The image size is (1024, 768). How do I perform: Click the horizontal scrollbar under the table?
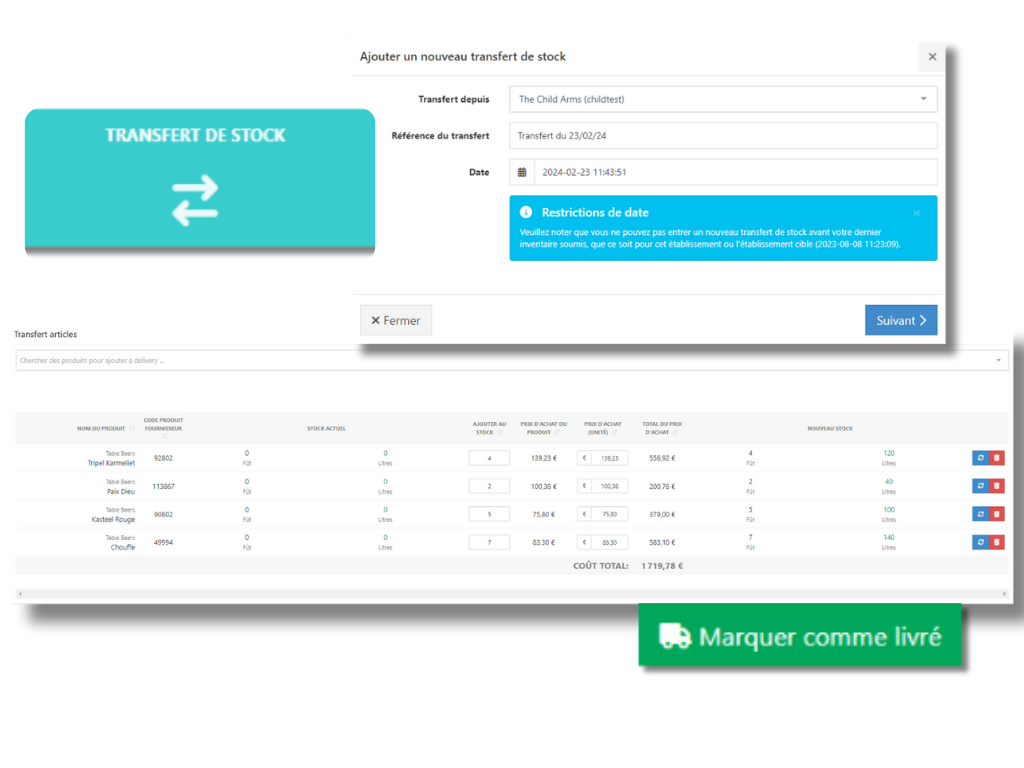coord(512,594)
